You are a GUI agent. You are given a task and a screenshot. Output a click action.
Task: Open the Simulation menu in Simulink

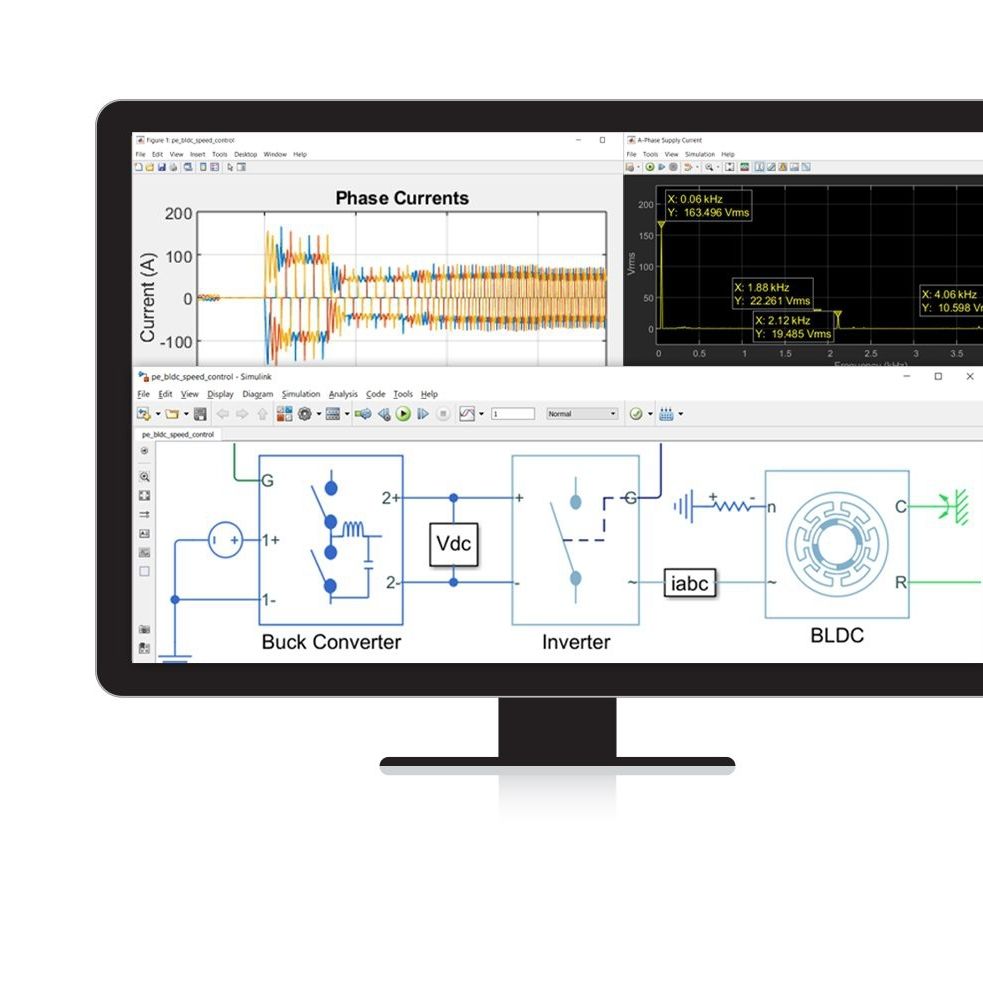point(301,393)
